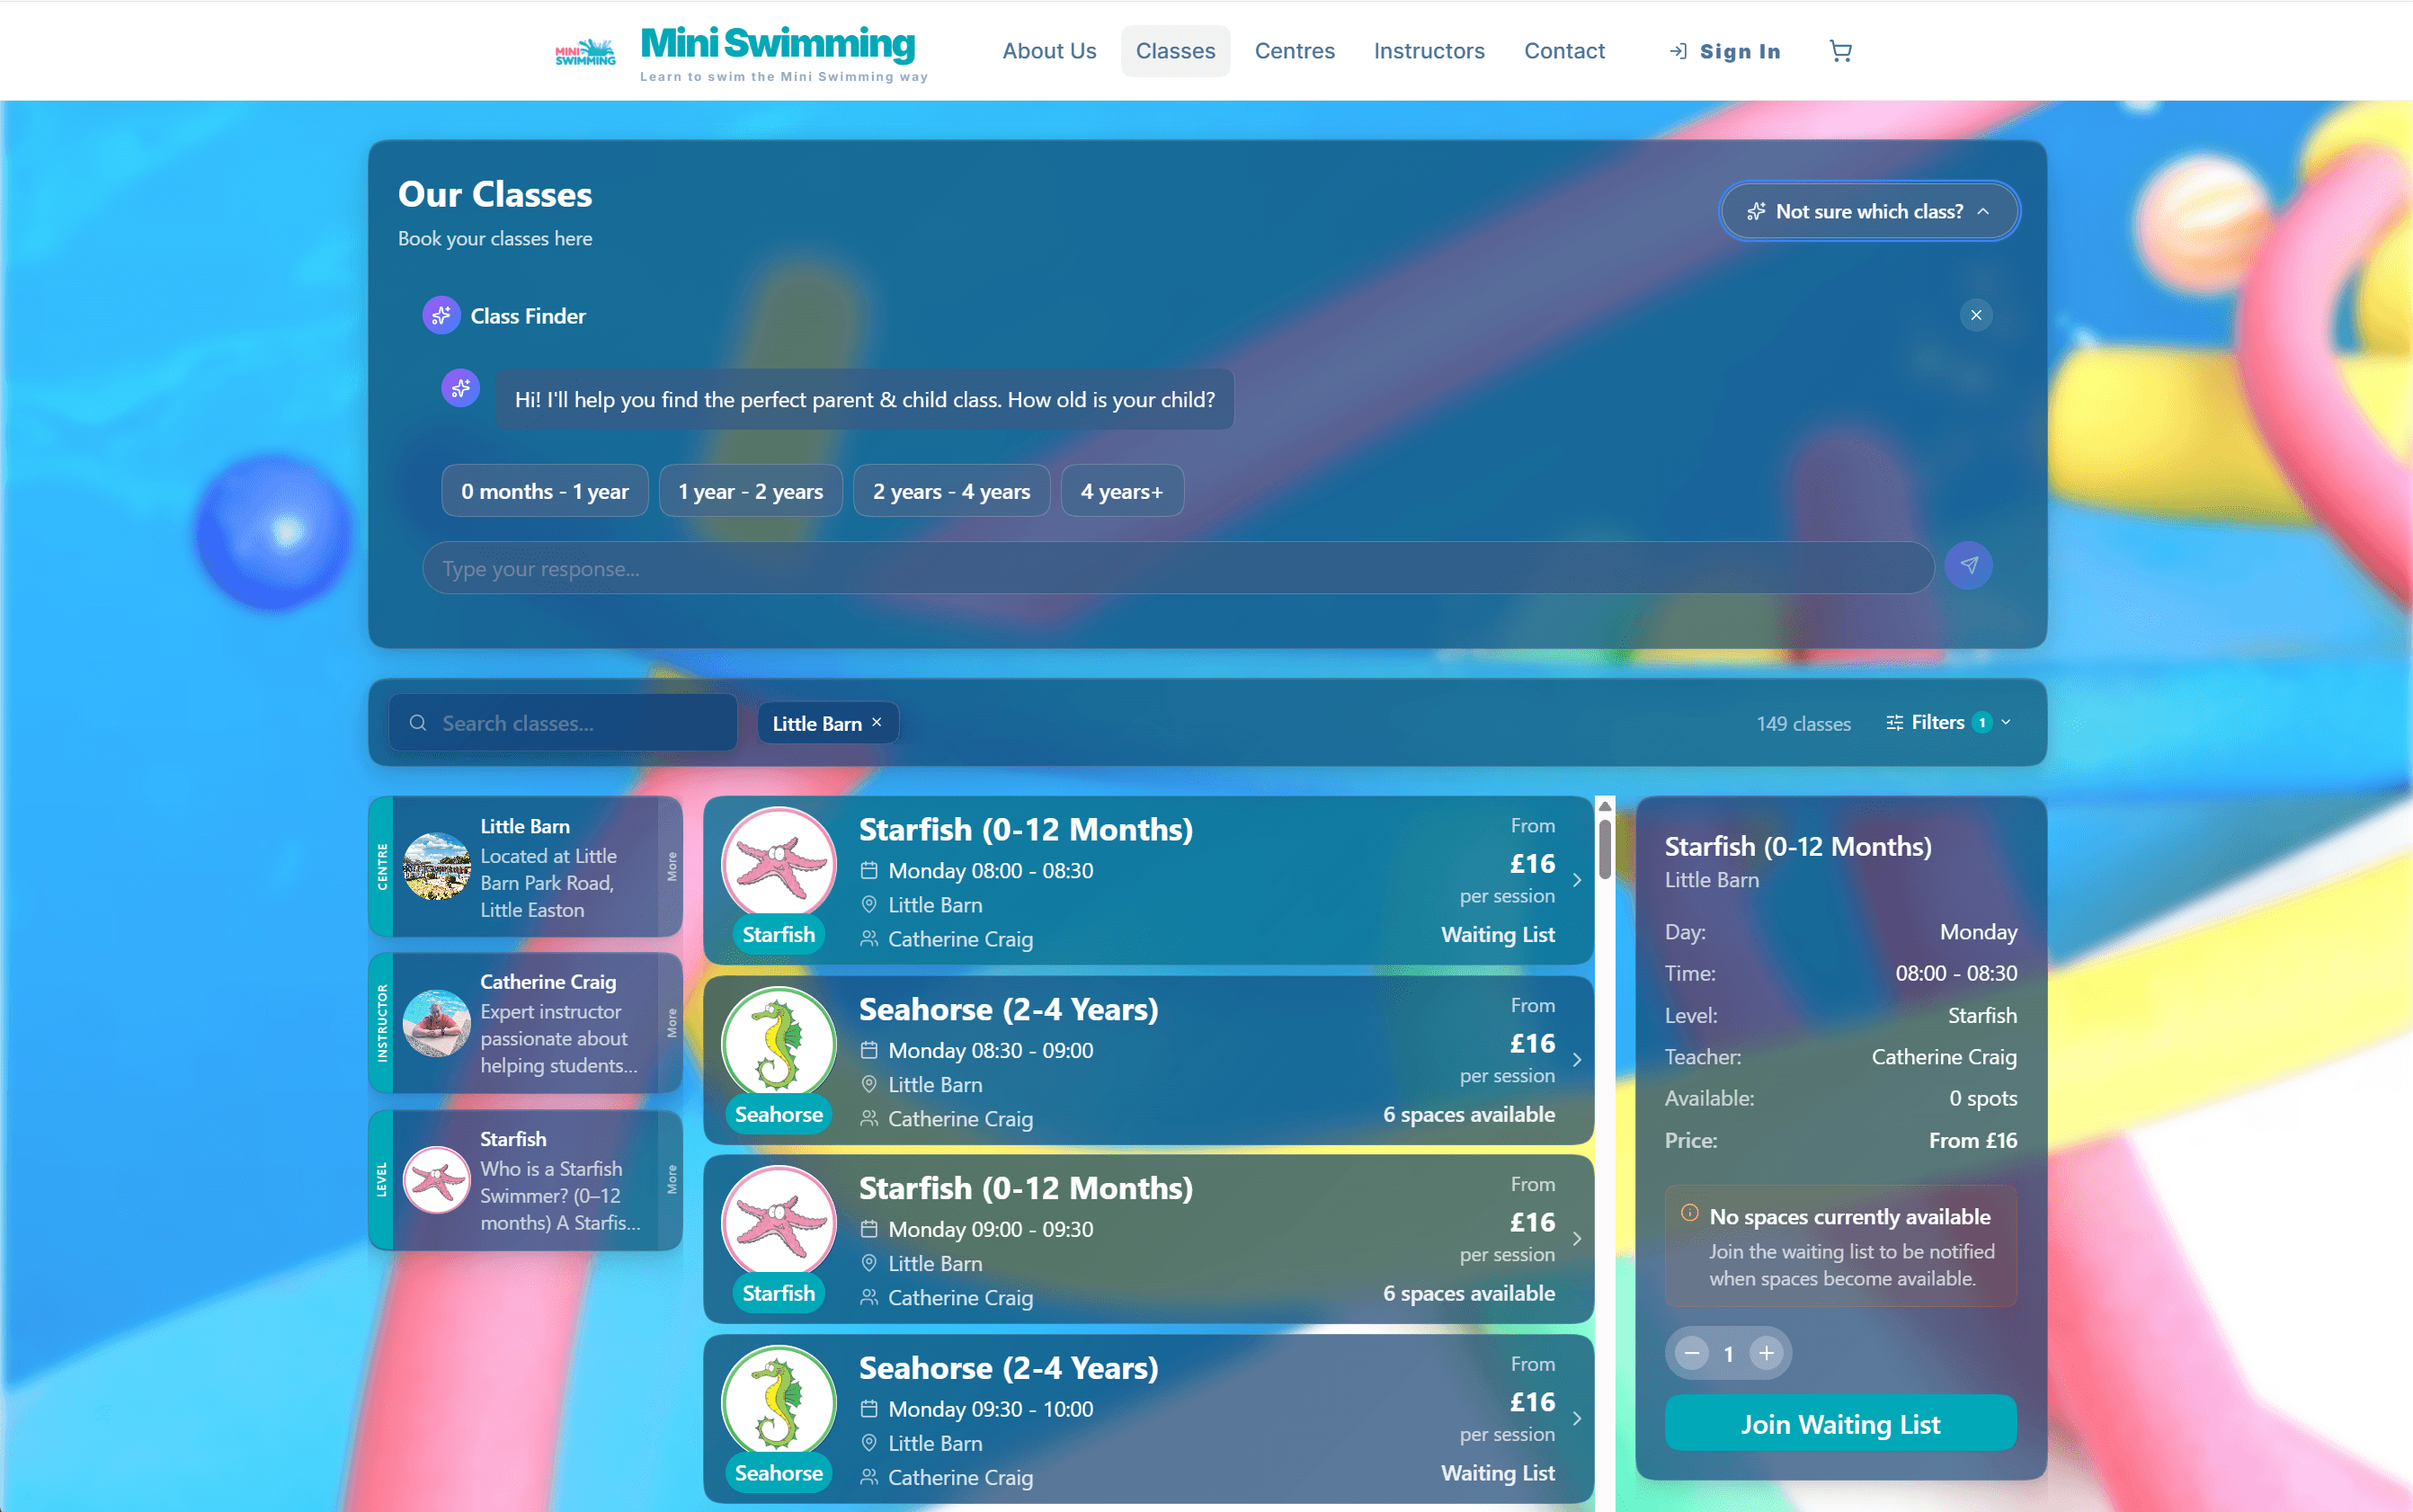Click the Waiting List label on Monday 08:00 class
This screenshot has height=1512, width=2413.
click(1497, 934)
